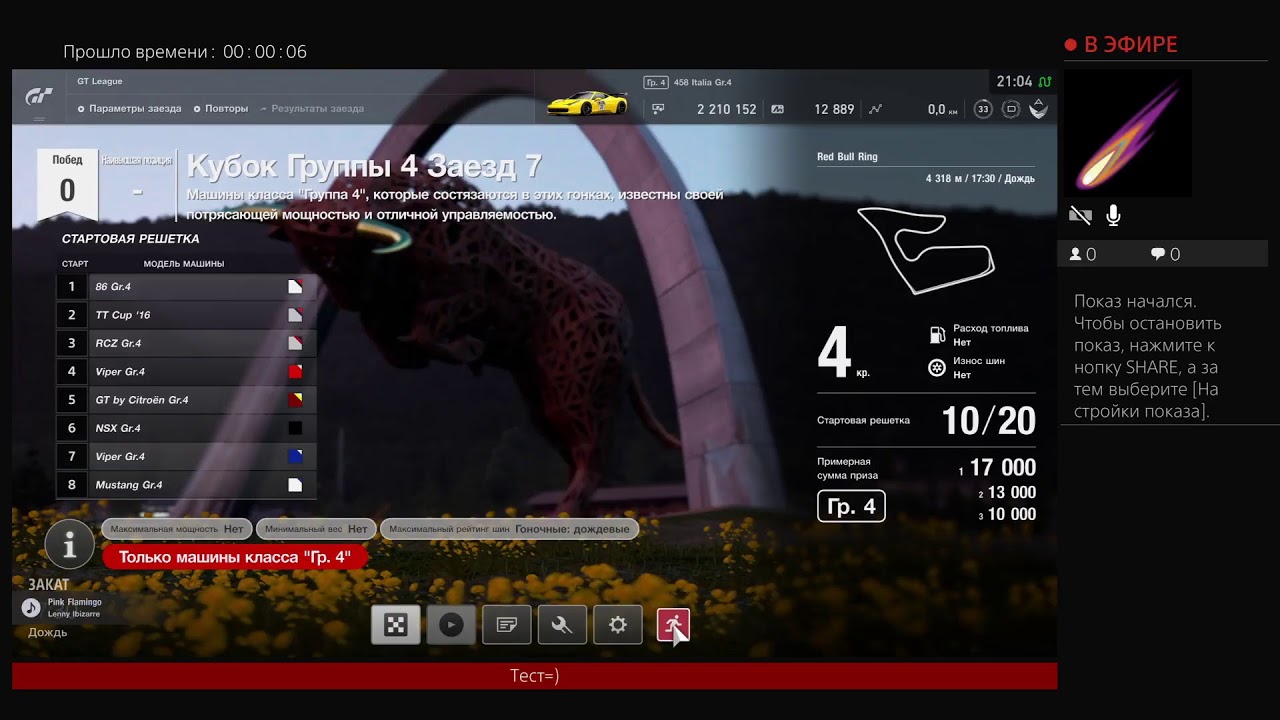Open the replay play button in bottom bar
This screenshot has width=1280, height=720.
tap(451, 625)
